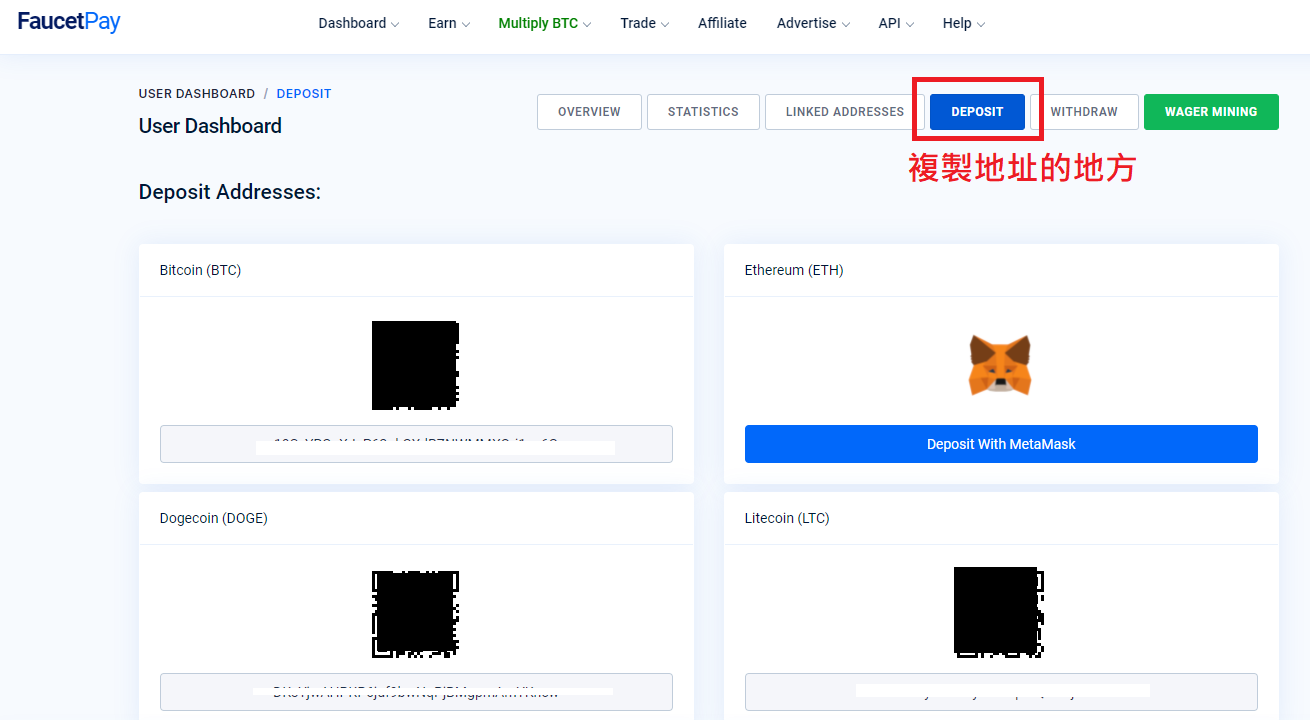Click the "Ethereum (ETH)" card title
This screenshot has height=720, width=1310.
(x=794, y=270)
